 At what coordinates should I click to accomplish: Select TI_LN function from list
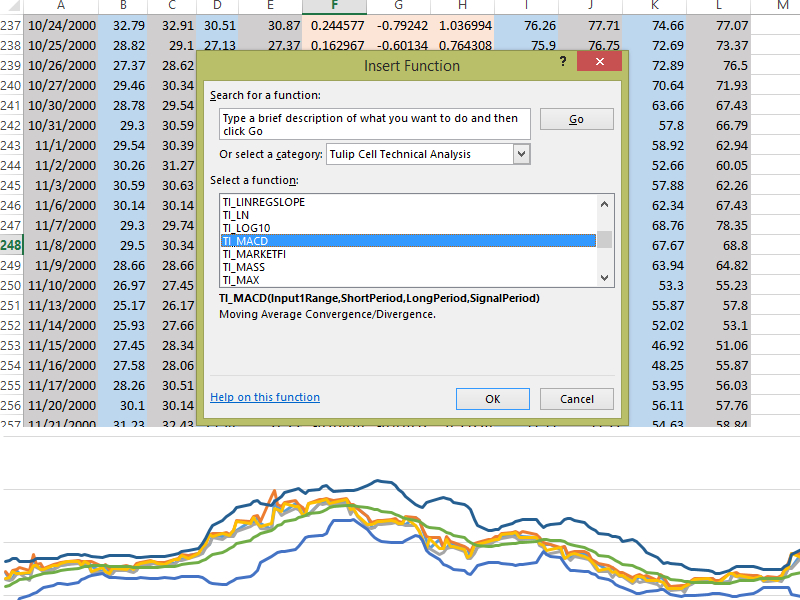[236, 215]
